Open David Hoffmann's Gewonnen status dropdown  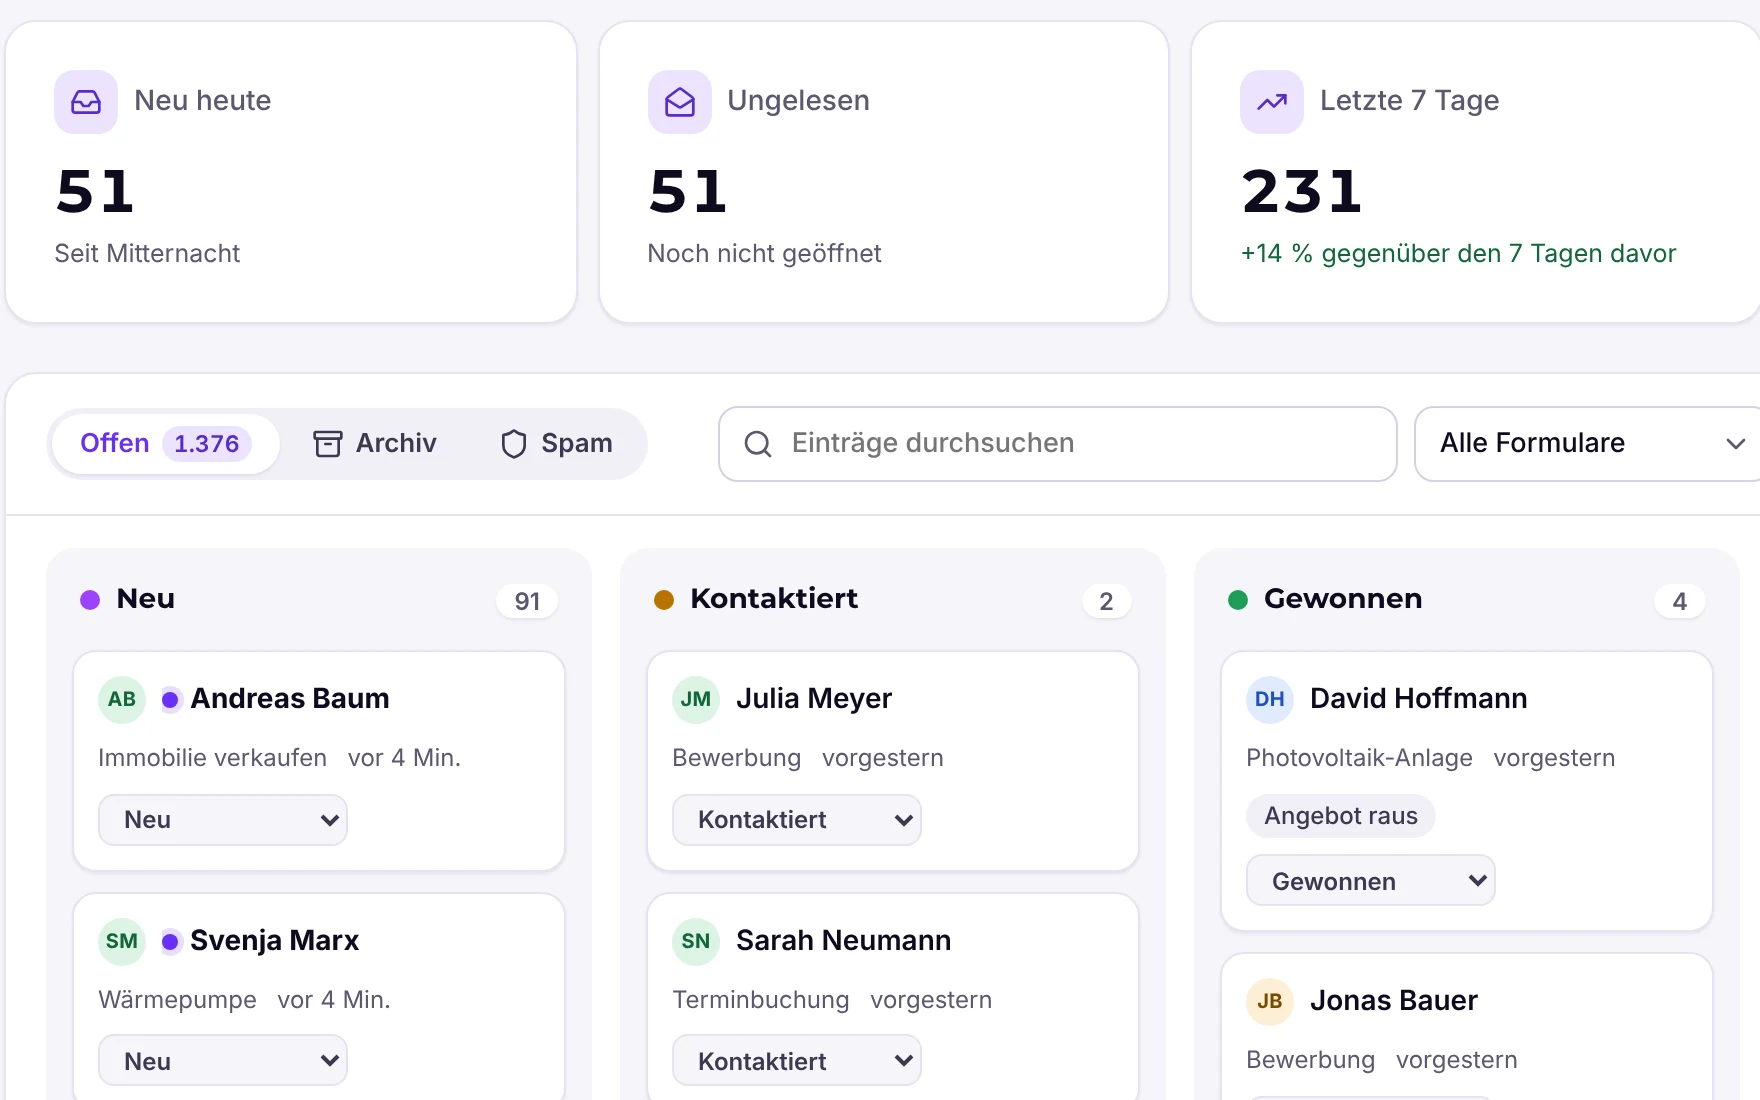pos(1371,880)
